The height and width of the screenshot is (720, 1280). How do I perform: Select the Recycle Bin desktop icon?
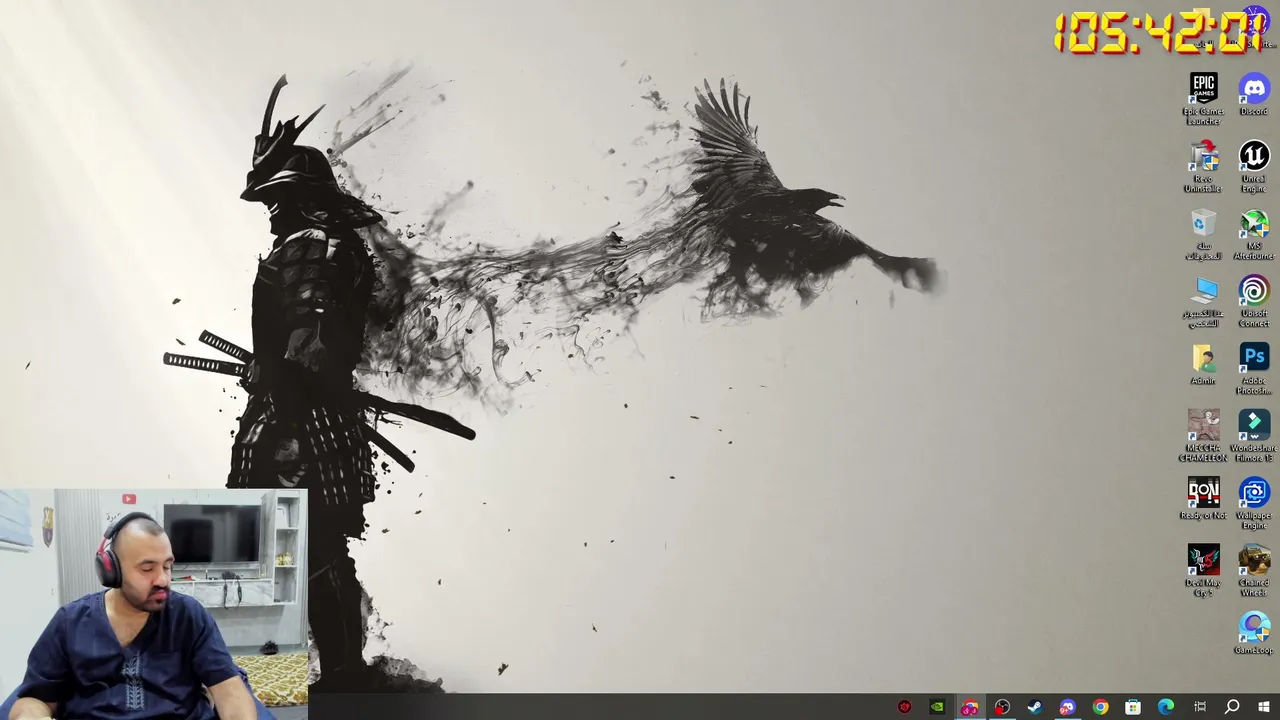(1203, 234)
